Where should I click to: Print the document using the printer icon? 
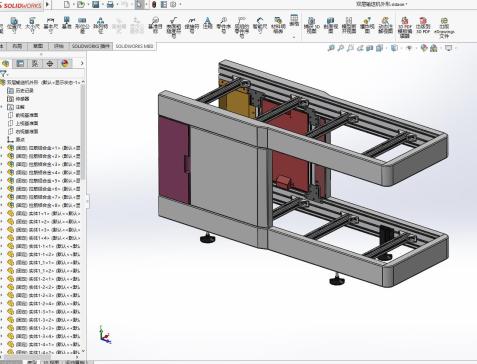(x=110, y=5)
